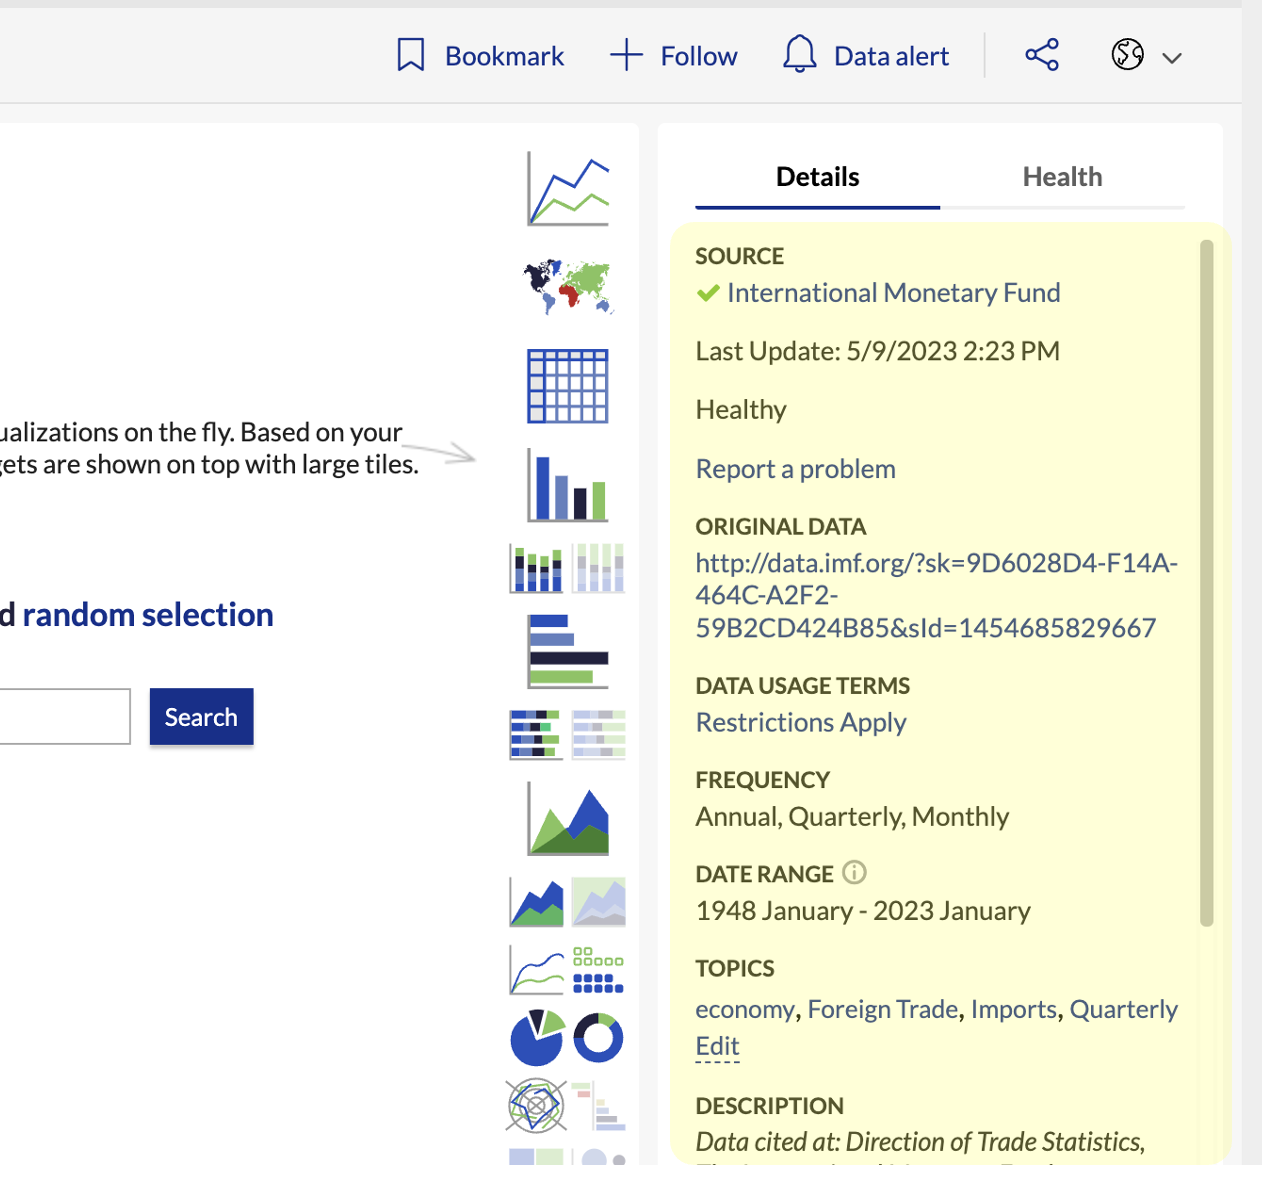Select the table grid visualization
This screenshot has height=1180, width=1262.
[568, 386]
